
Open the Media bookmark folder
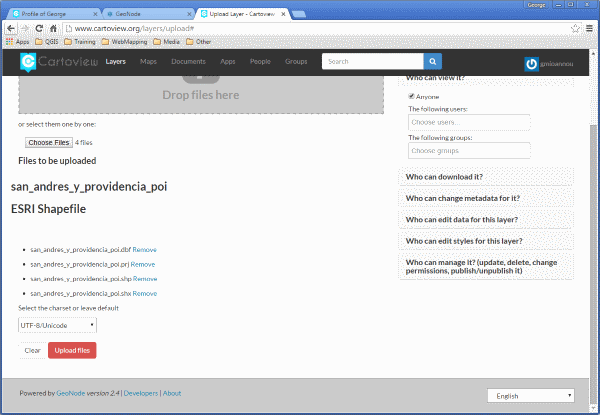(x=167, y=42)
